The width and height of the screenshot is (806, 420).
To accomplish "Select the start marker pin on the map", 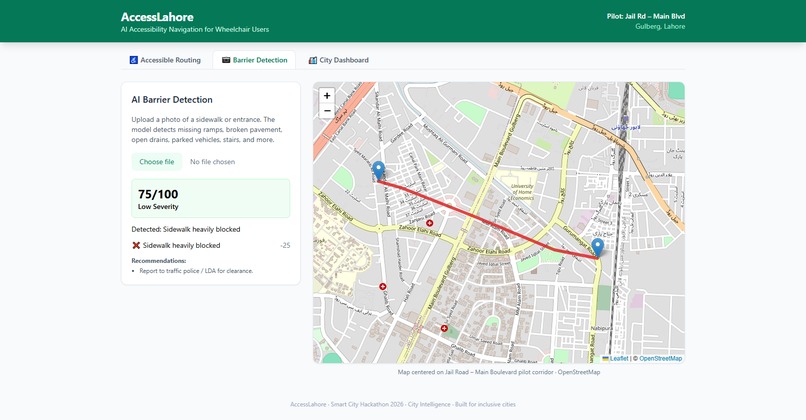I will tap(378, 171).
